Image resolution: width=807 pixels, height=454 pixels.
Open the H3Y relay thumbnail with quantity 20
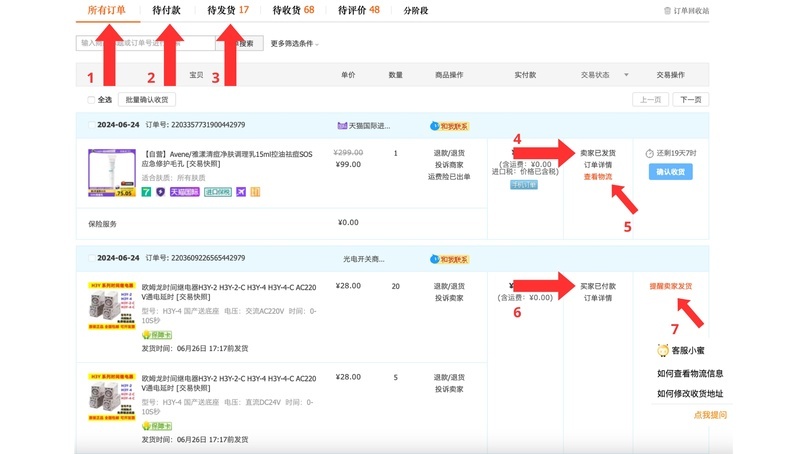[x=112, y=306]
